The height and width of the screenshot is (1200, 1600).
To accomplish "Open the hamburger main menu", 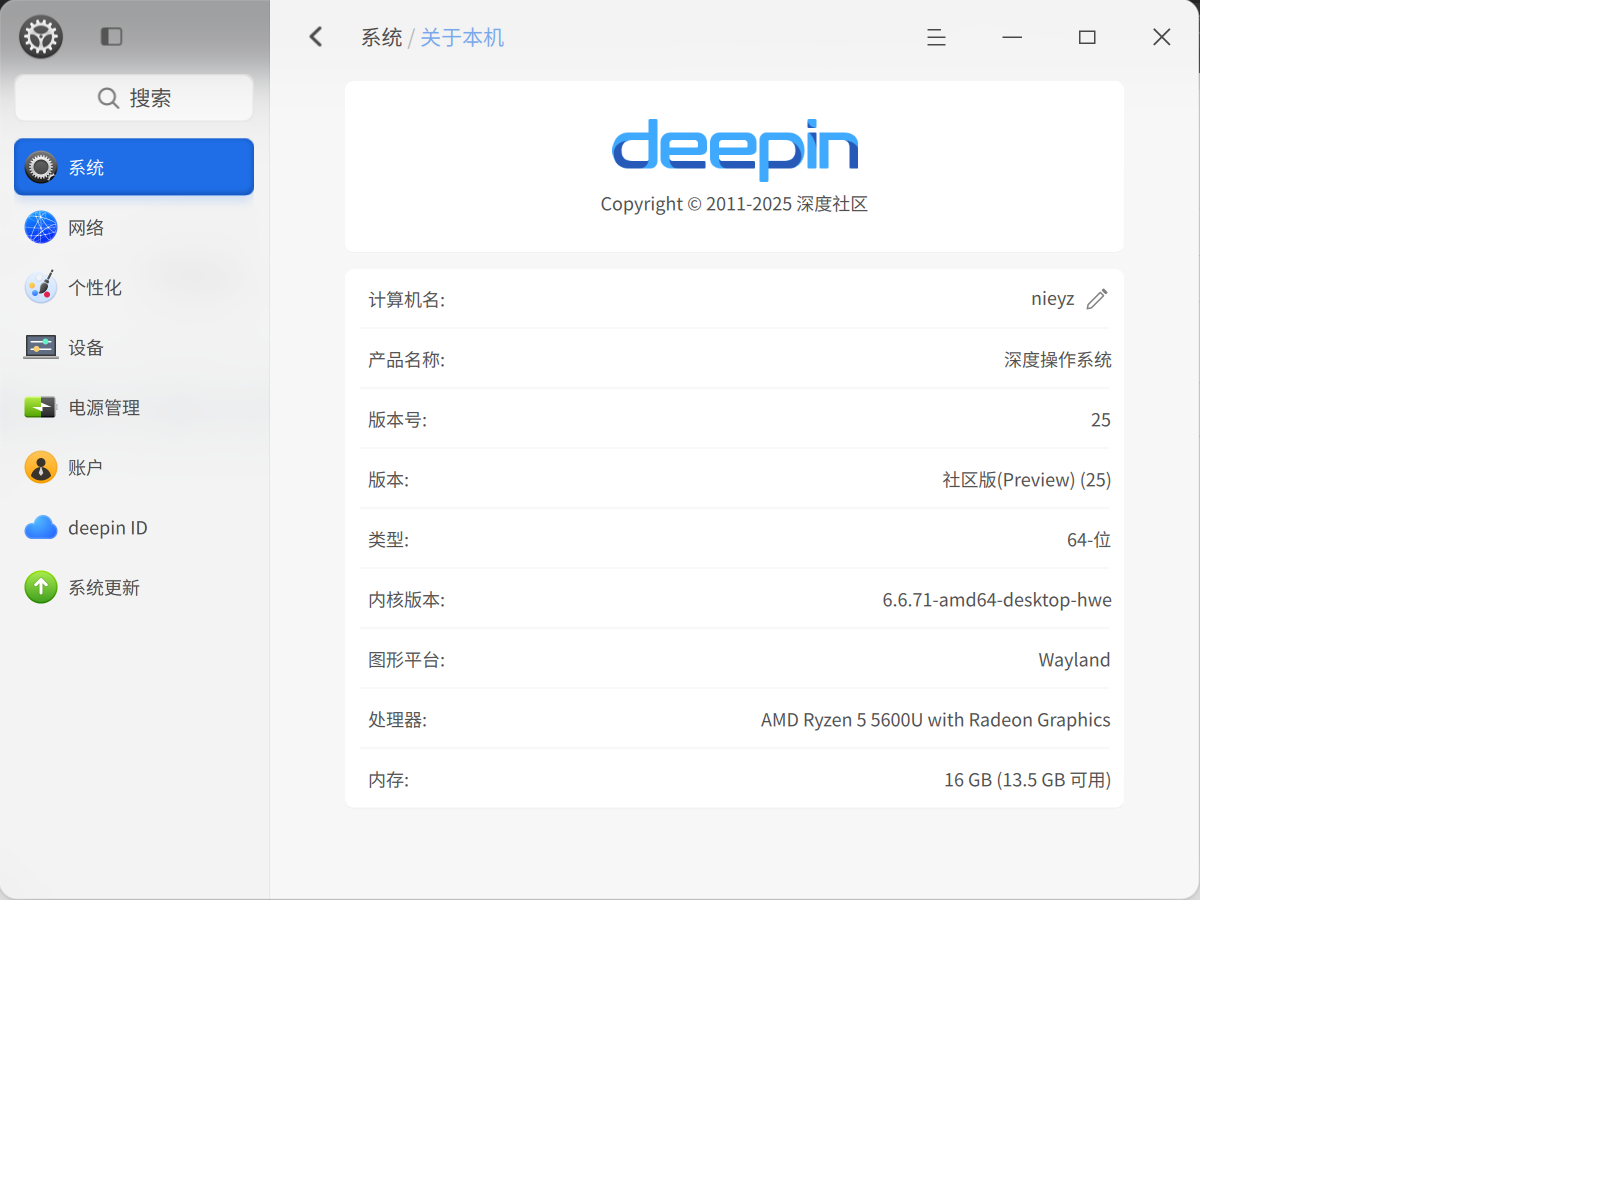I will (936, 37).
